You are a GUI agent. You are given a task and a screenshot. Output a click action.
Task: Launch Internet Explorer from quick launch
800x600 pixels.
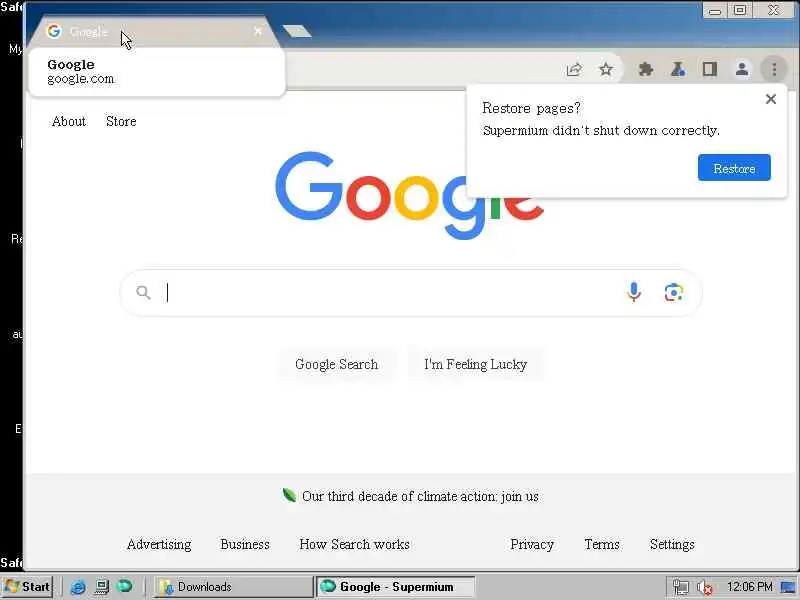(78, 587)
